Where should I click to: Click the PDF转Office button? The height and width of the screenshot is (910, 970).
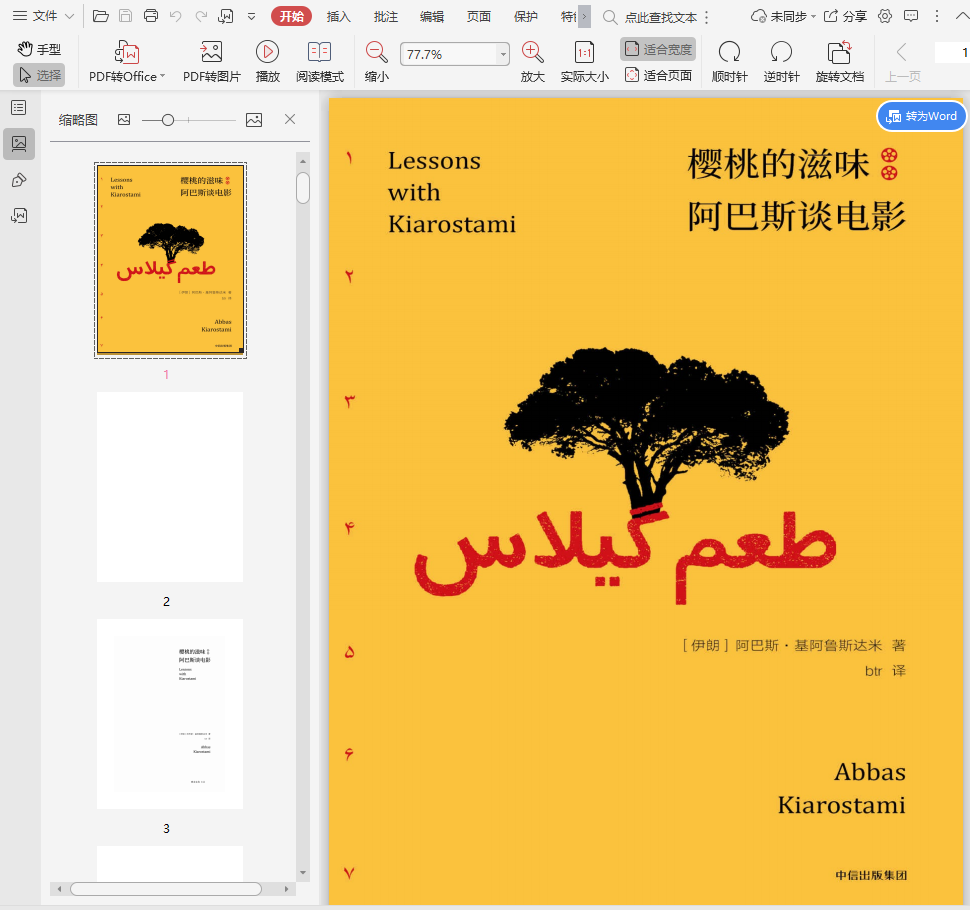pos(127,61)
